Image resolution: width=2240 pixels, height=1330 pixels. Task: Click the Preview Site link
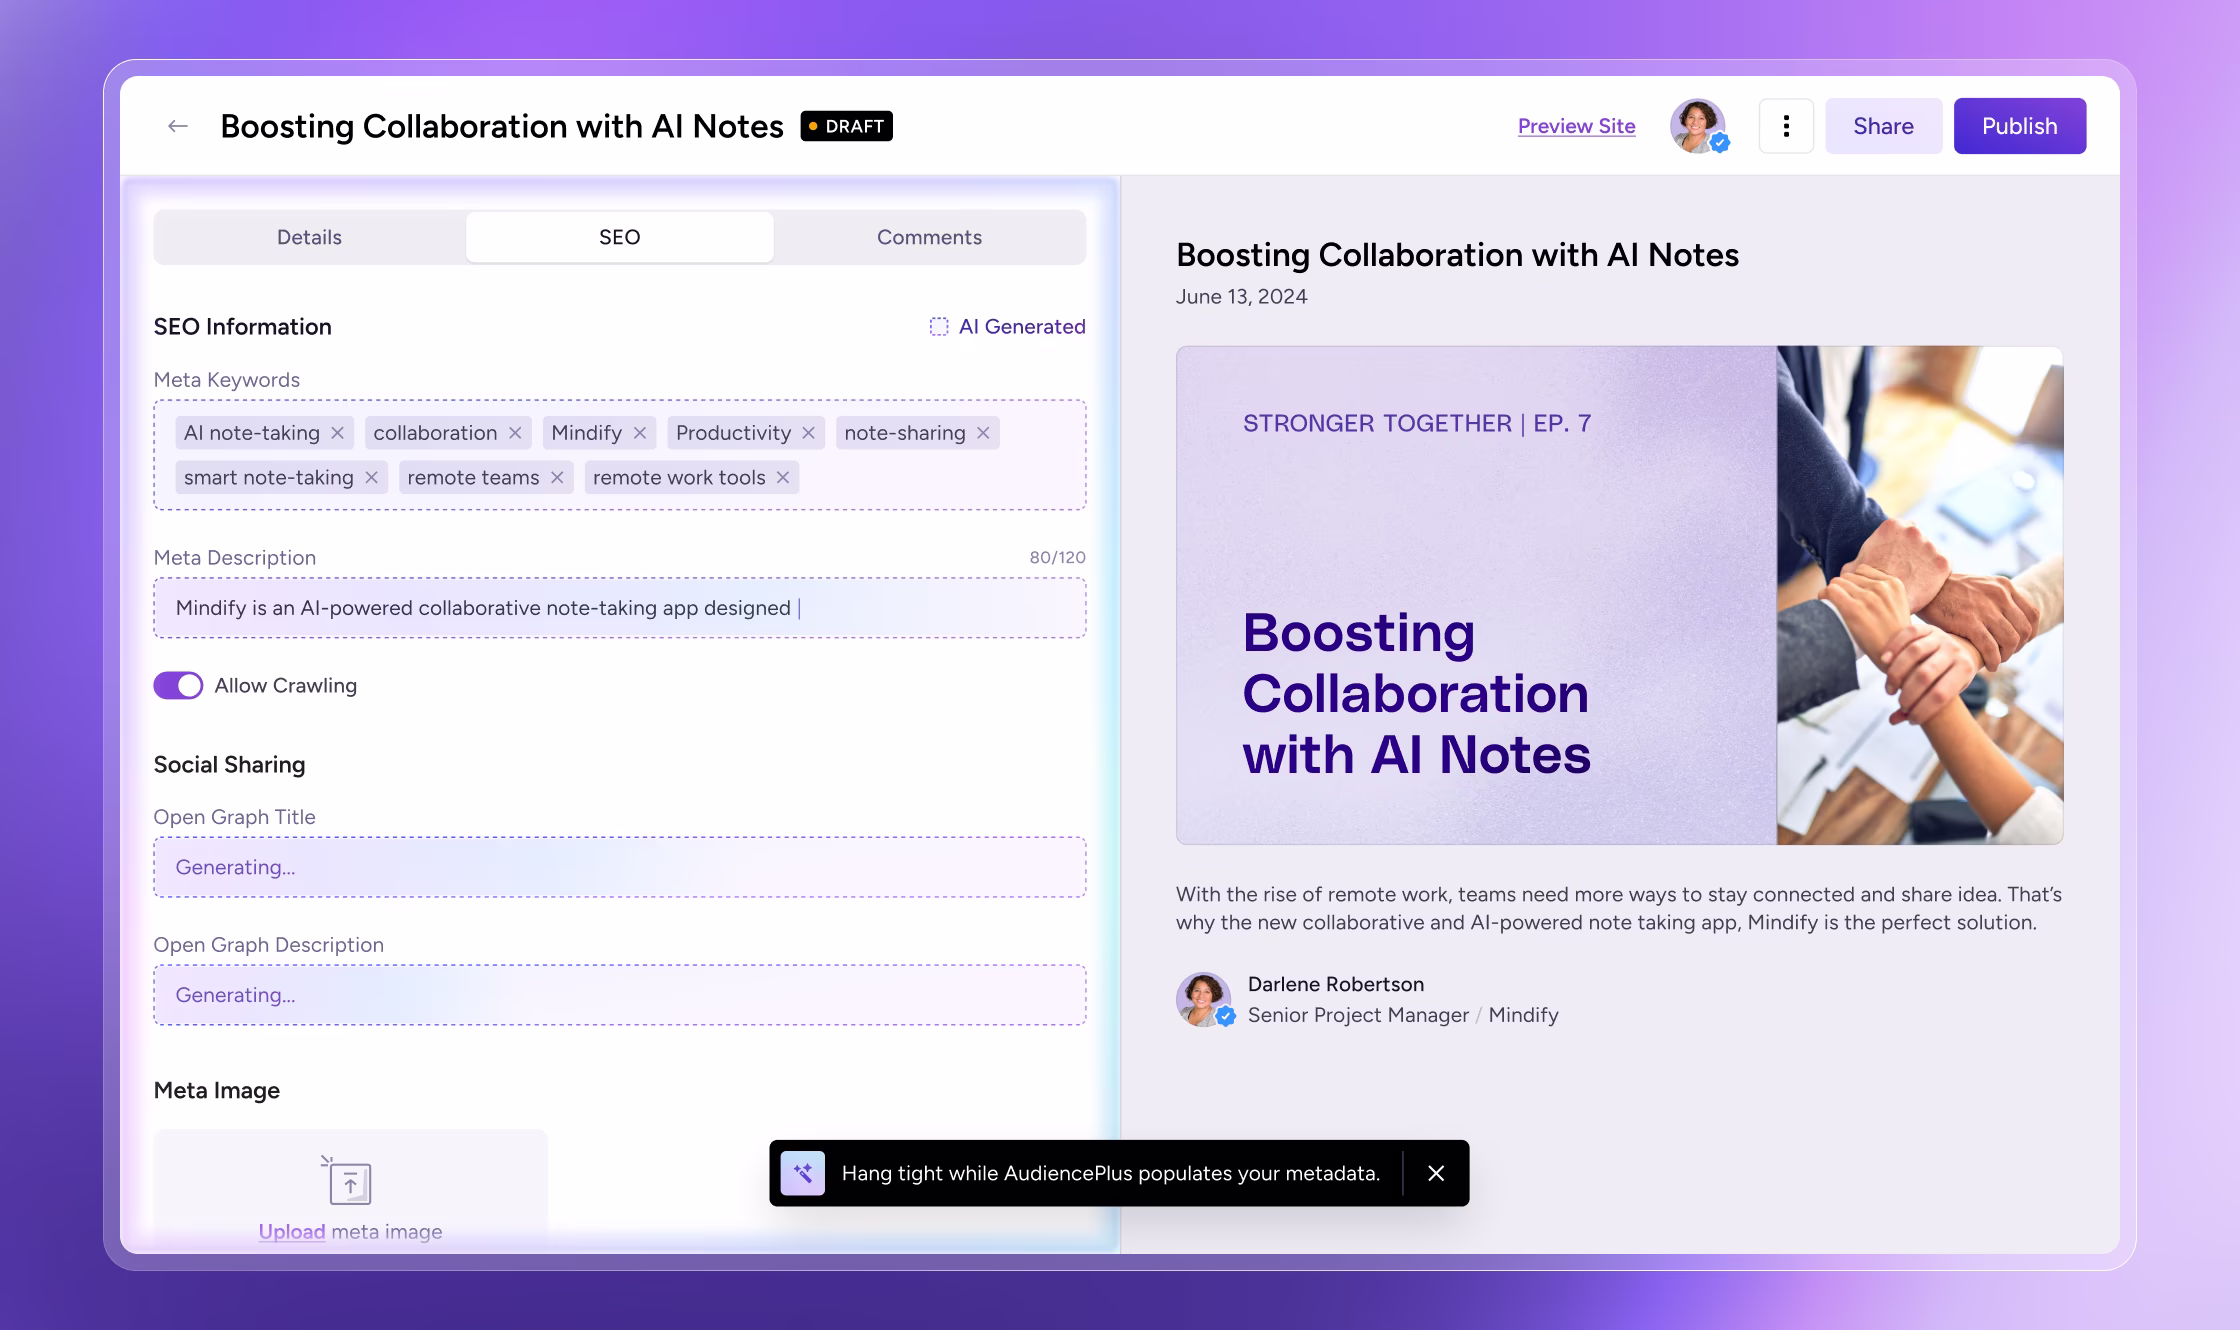[x=1577, y=126]
